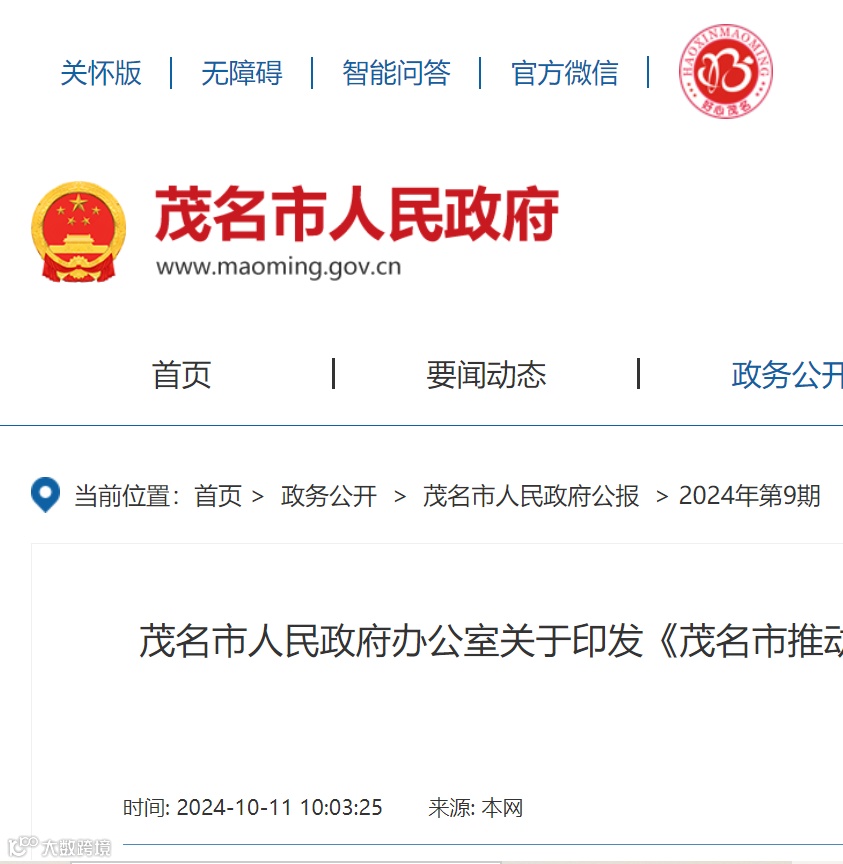This screenshot has width=843, height=864.
Task: Select the 政务公开 navigation tab
Action: (x=787, y=375)
